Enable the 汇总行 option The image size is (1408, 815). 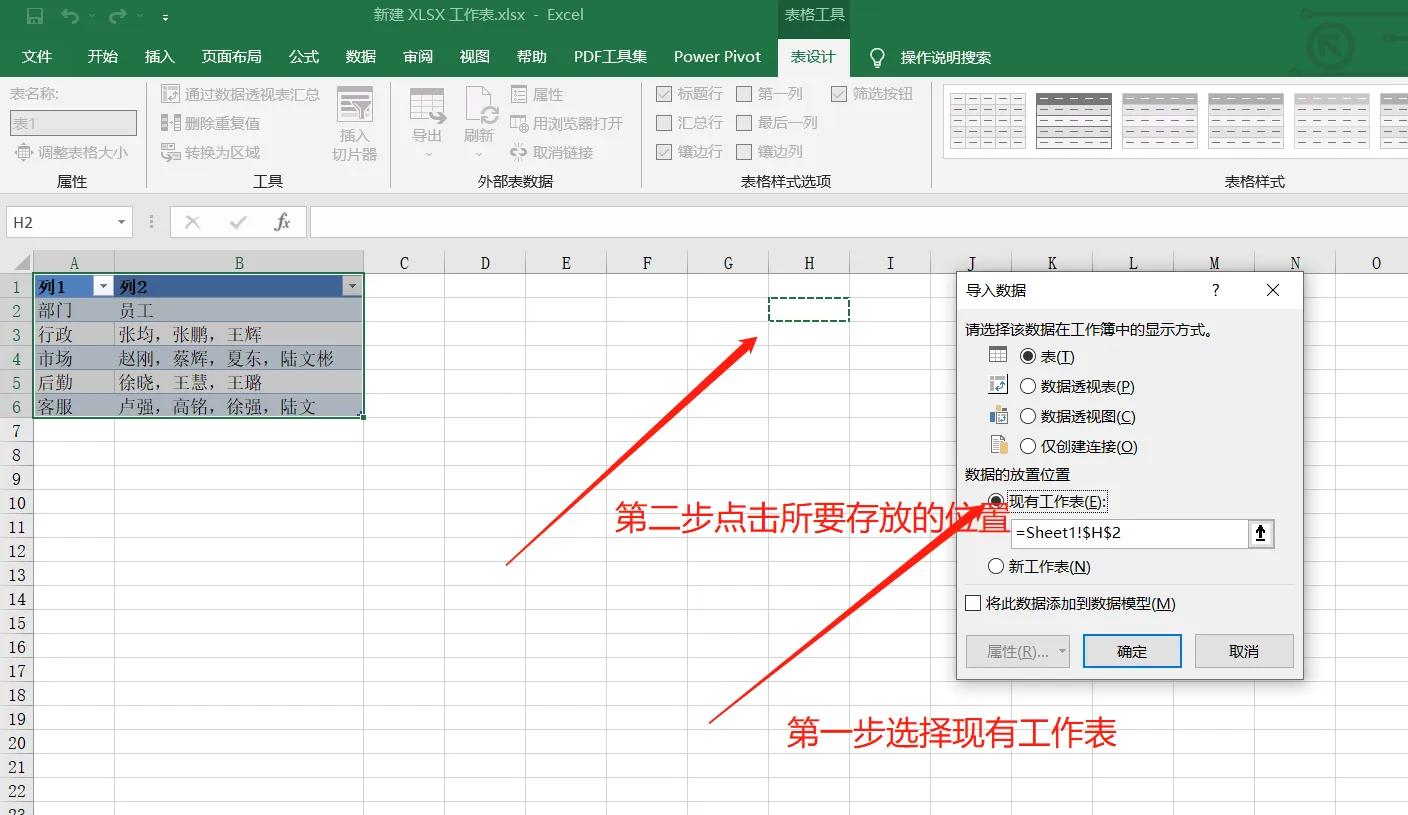click(x=665, y=123)
